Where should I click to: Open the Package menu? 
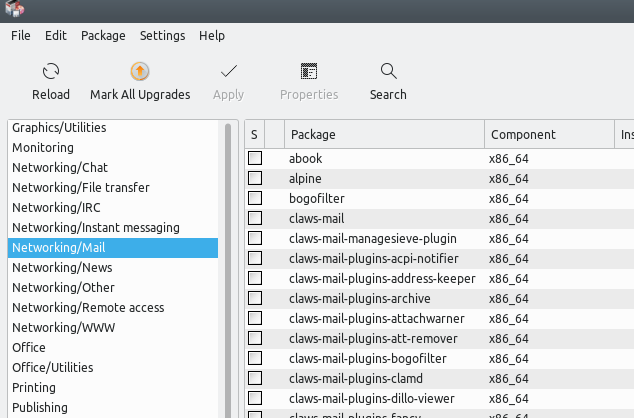[103, 36]
